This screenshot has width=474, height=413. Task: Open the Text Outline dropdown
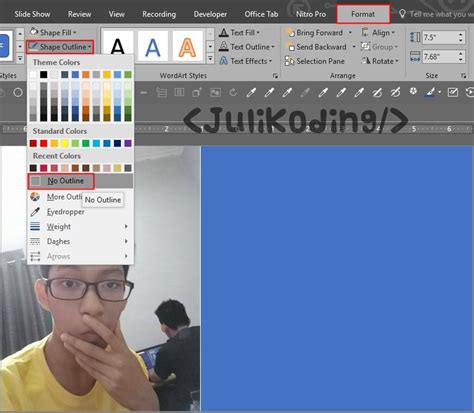pyautogui.click(x=247, y=47)
